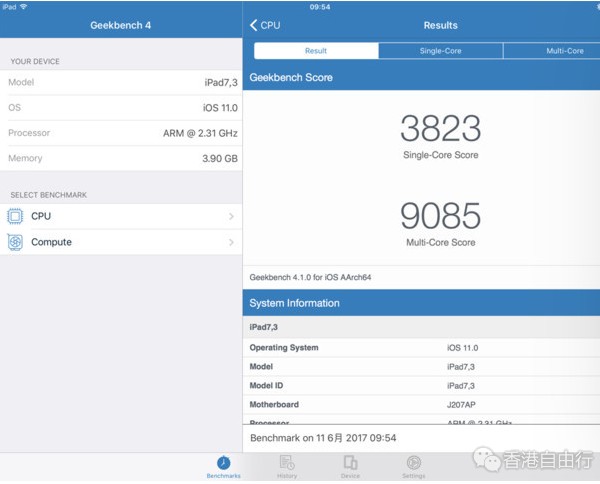The height and width of the screenshot is (484, 600).
Task: Tap the System Information header
Action: pos(421,303)
